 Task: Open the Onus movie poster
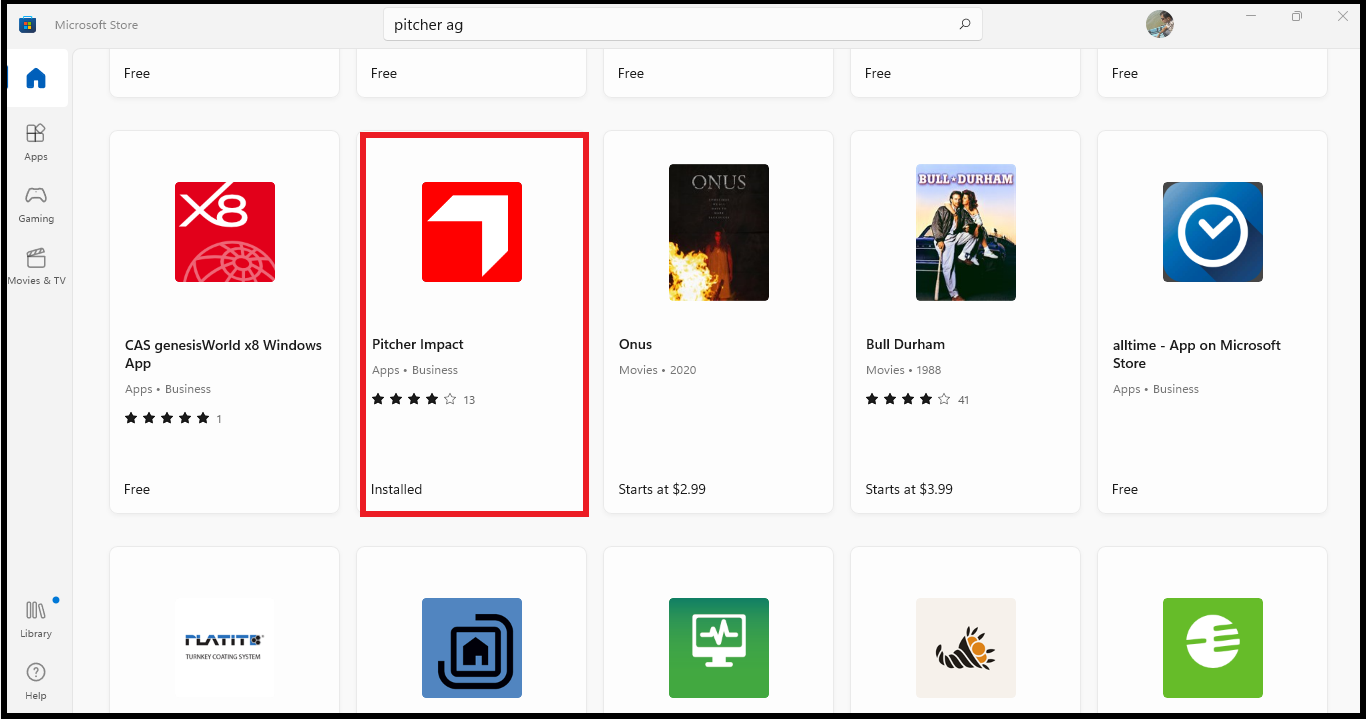(718, 232)
